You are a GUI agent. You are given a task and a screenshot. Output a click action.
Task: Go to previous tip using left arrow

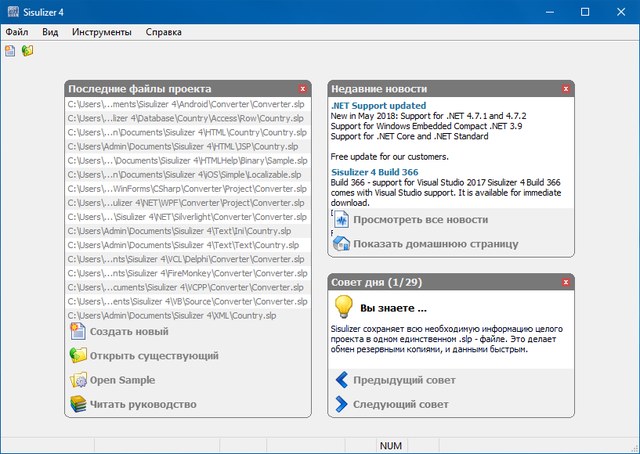[x=341, y=380]
